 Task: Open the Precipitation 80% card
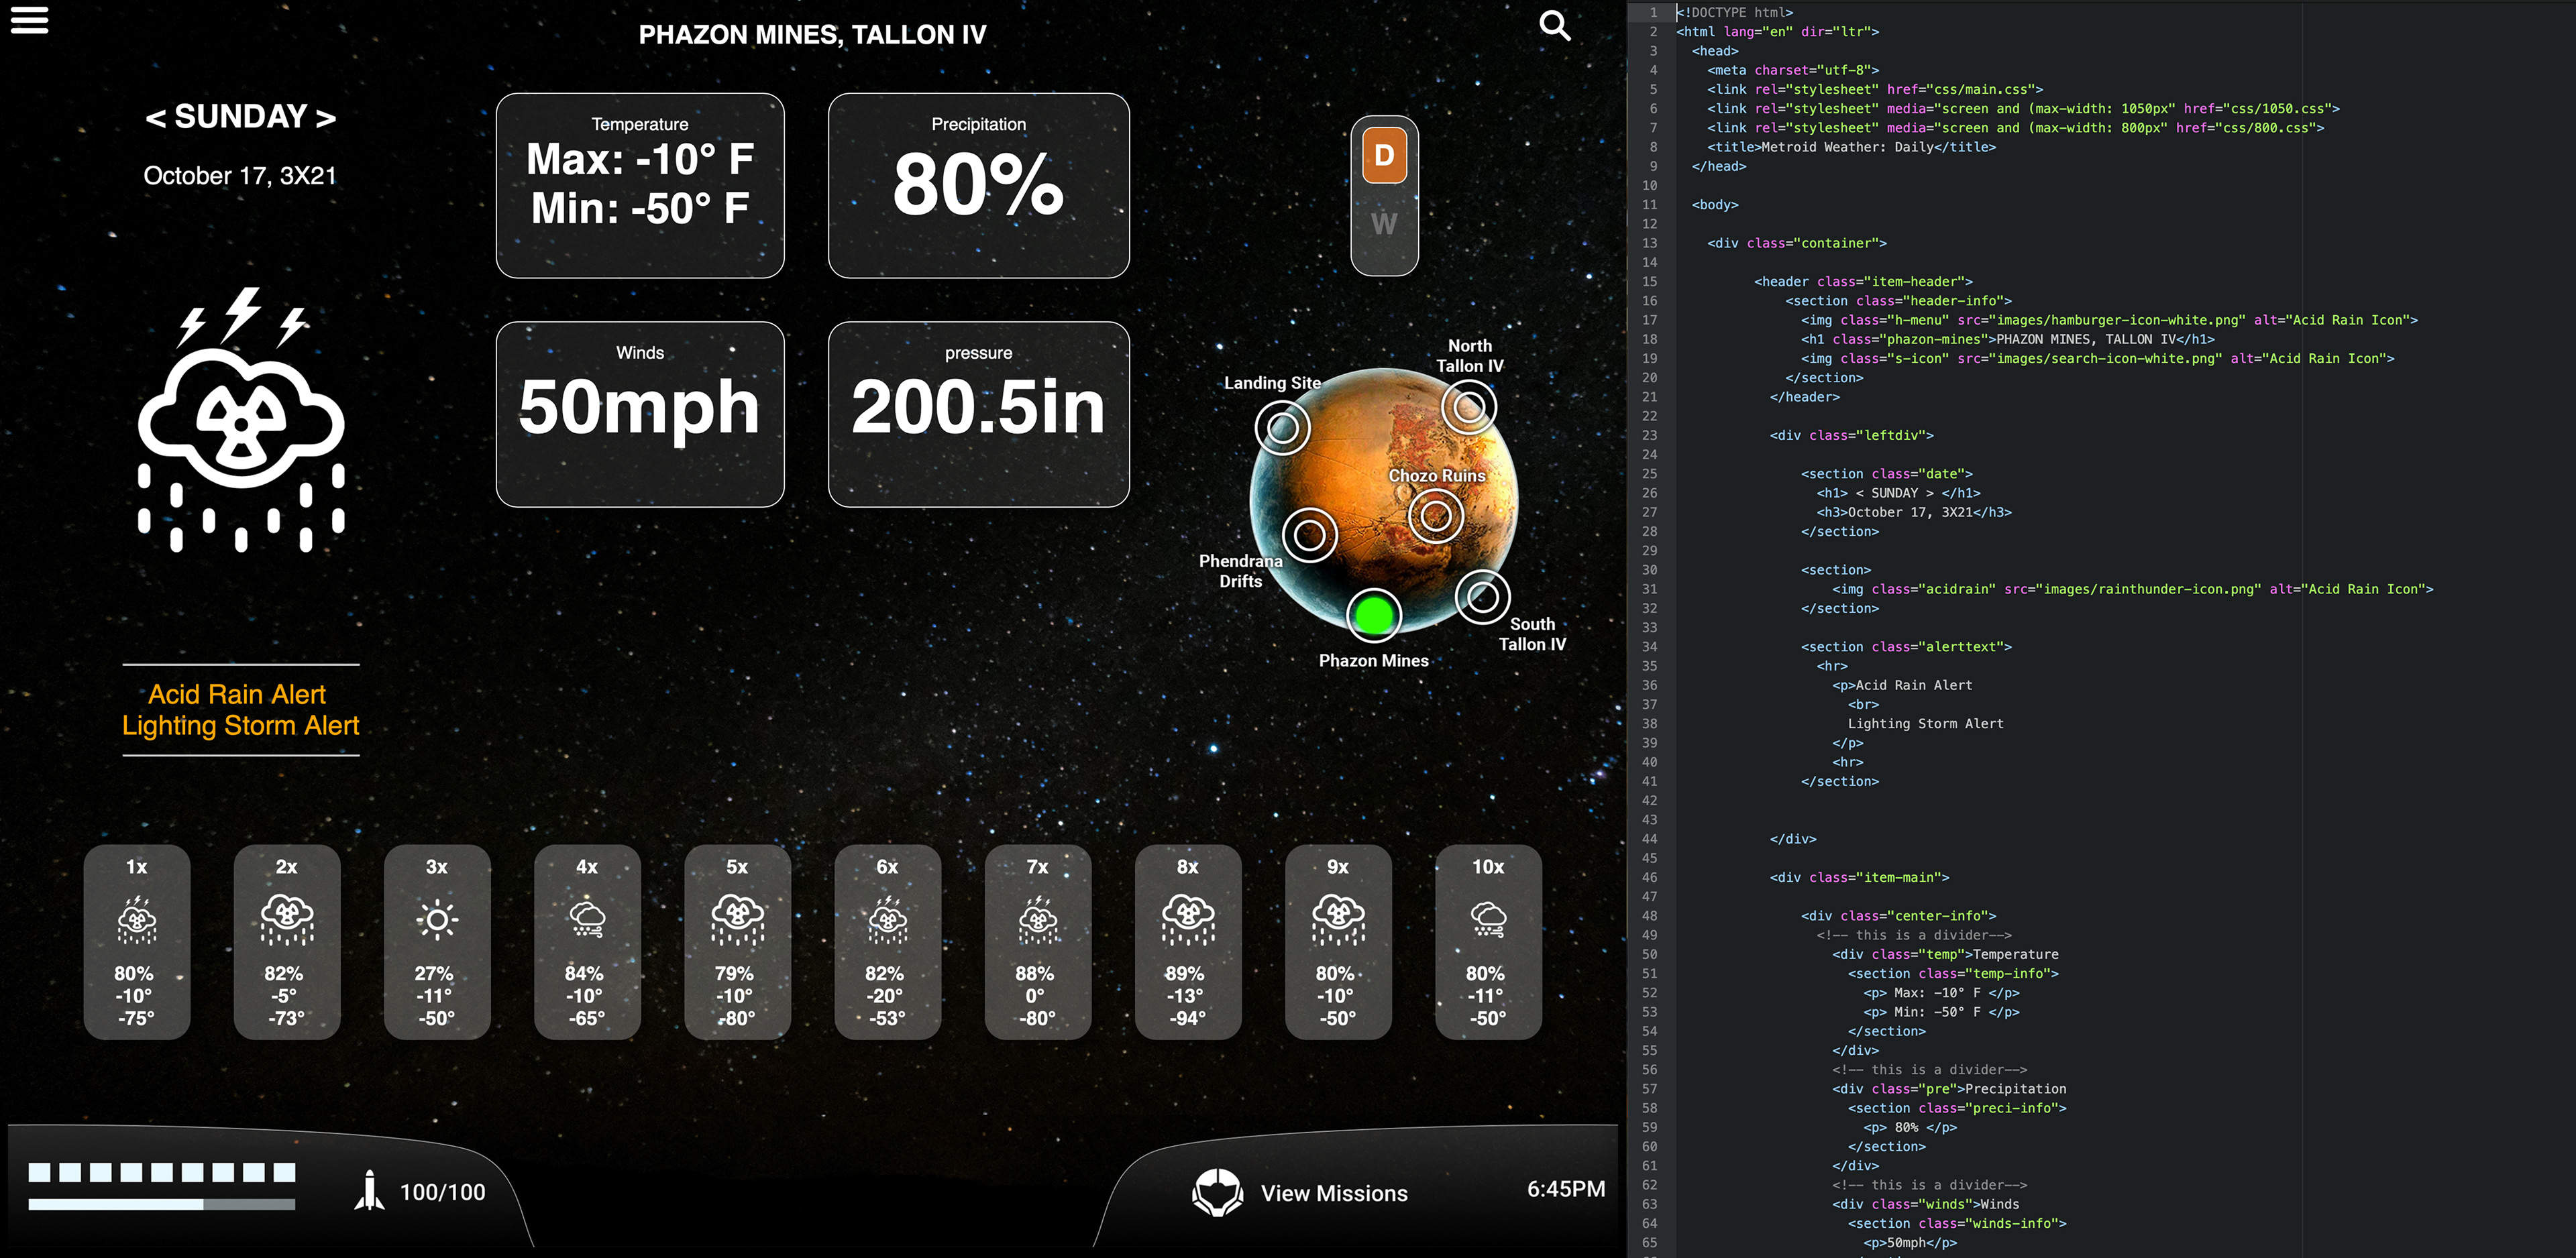point(979,186)
